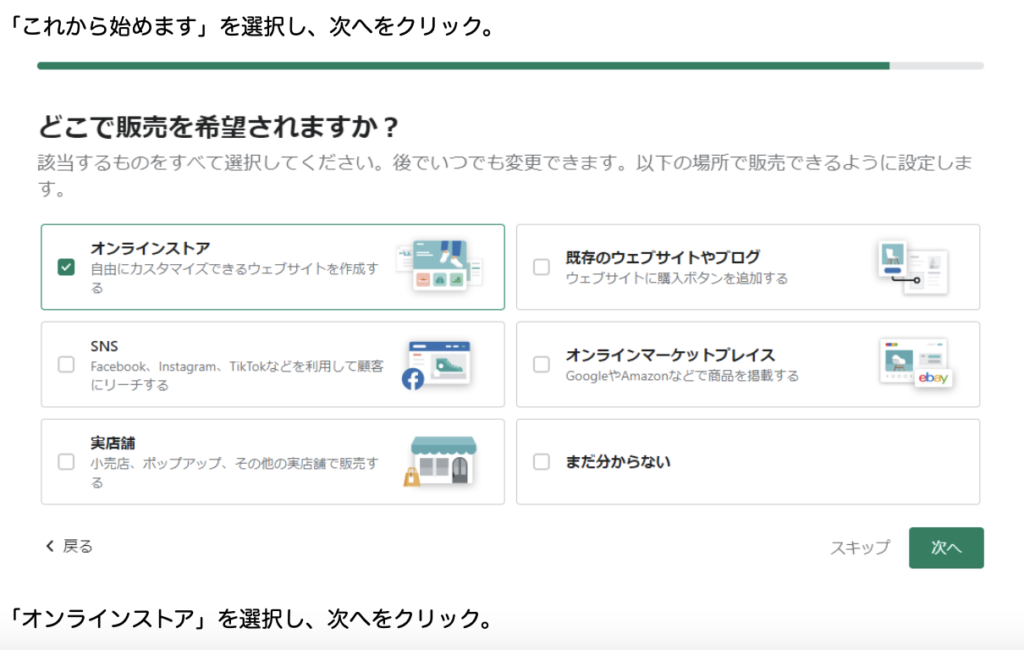Tick the 既存のウェブサイトやブログ checkbox
This screenshot has width=1024, height=650.
point(541,267)
